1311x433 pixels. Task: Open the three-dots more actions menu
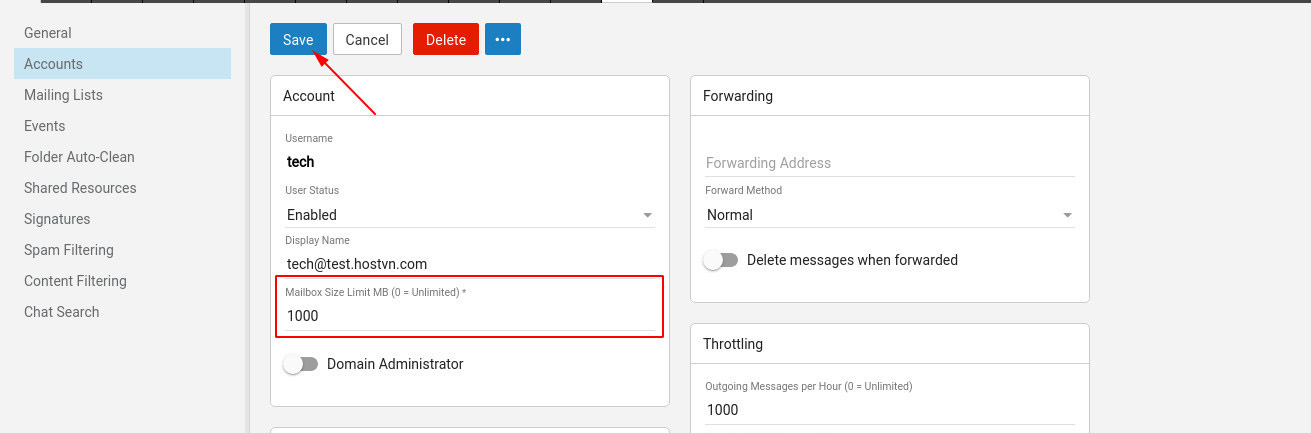click(503, 40)
